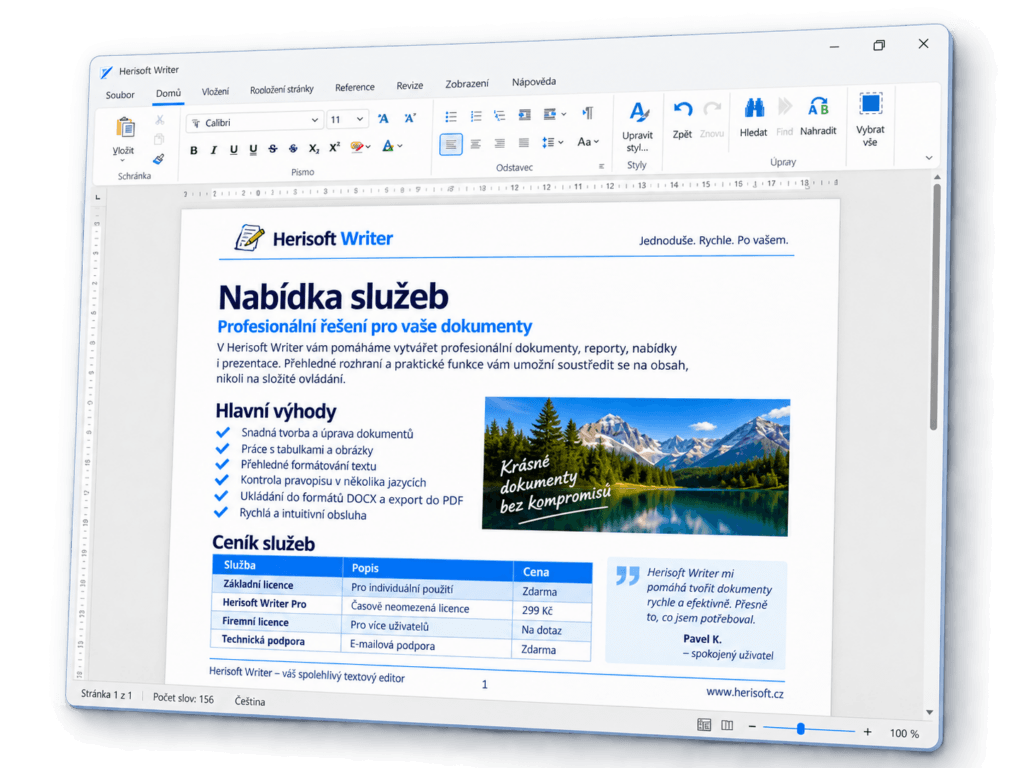The height and width of the screenshot is (768, 1024).
Task: Click the decrease indent icon
Action: pyautogui.click(x=524, y=115)
